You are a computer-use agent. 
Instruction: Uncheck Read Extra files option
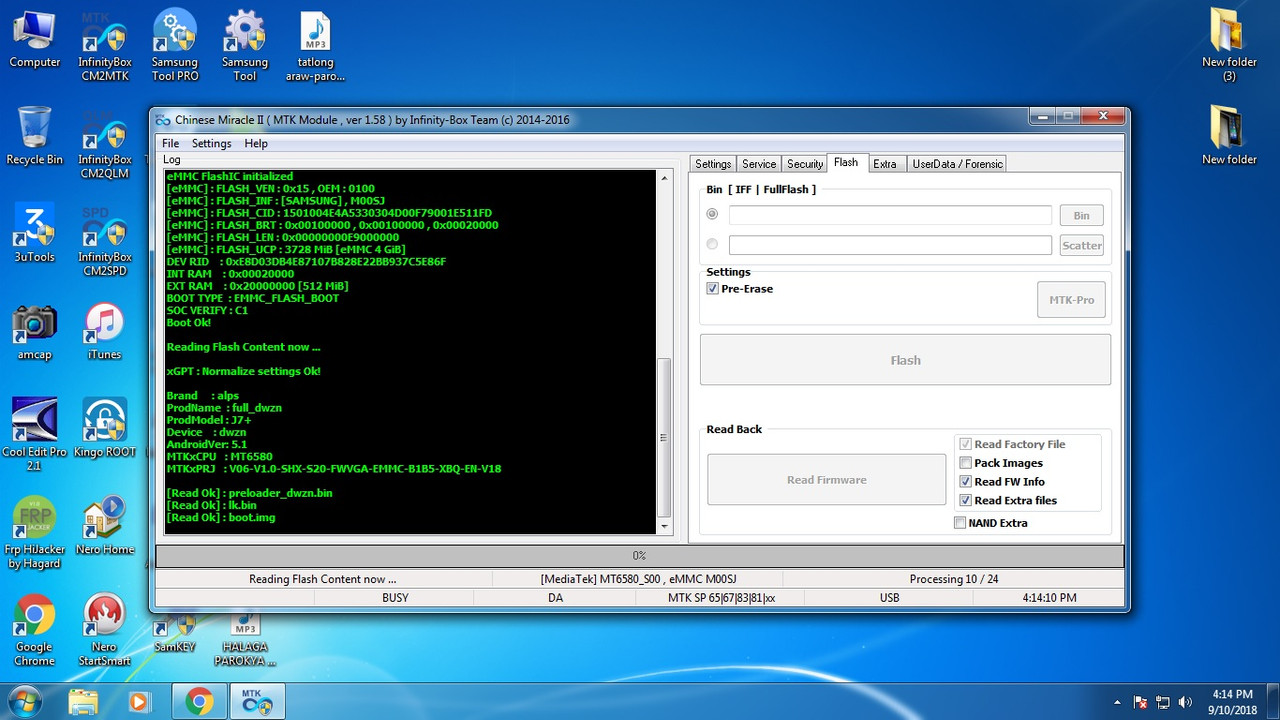tap(965, 501)
